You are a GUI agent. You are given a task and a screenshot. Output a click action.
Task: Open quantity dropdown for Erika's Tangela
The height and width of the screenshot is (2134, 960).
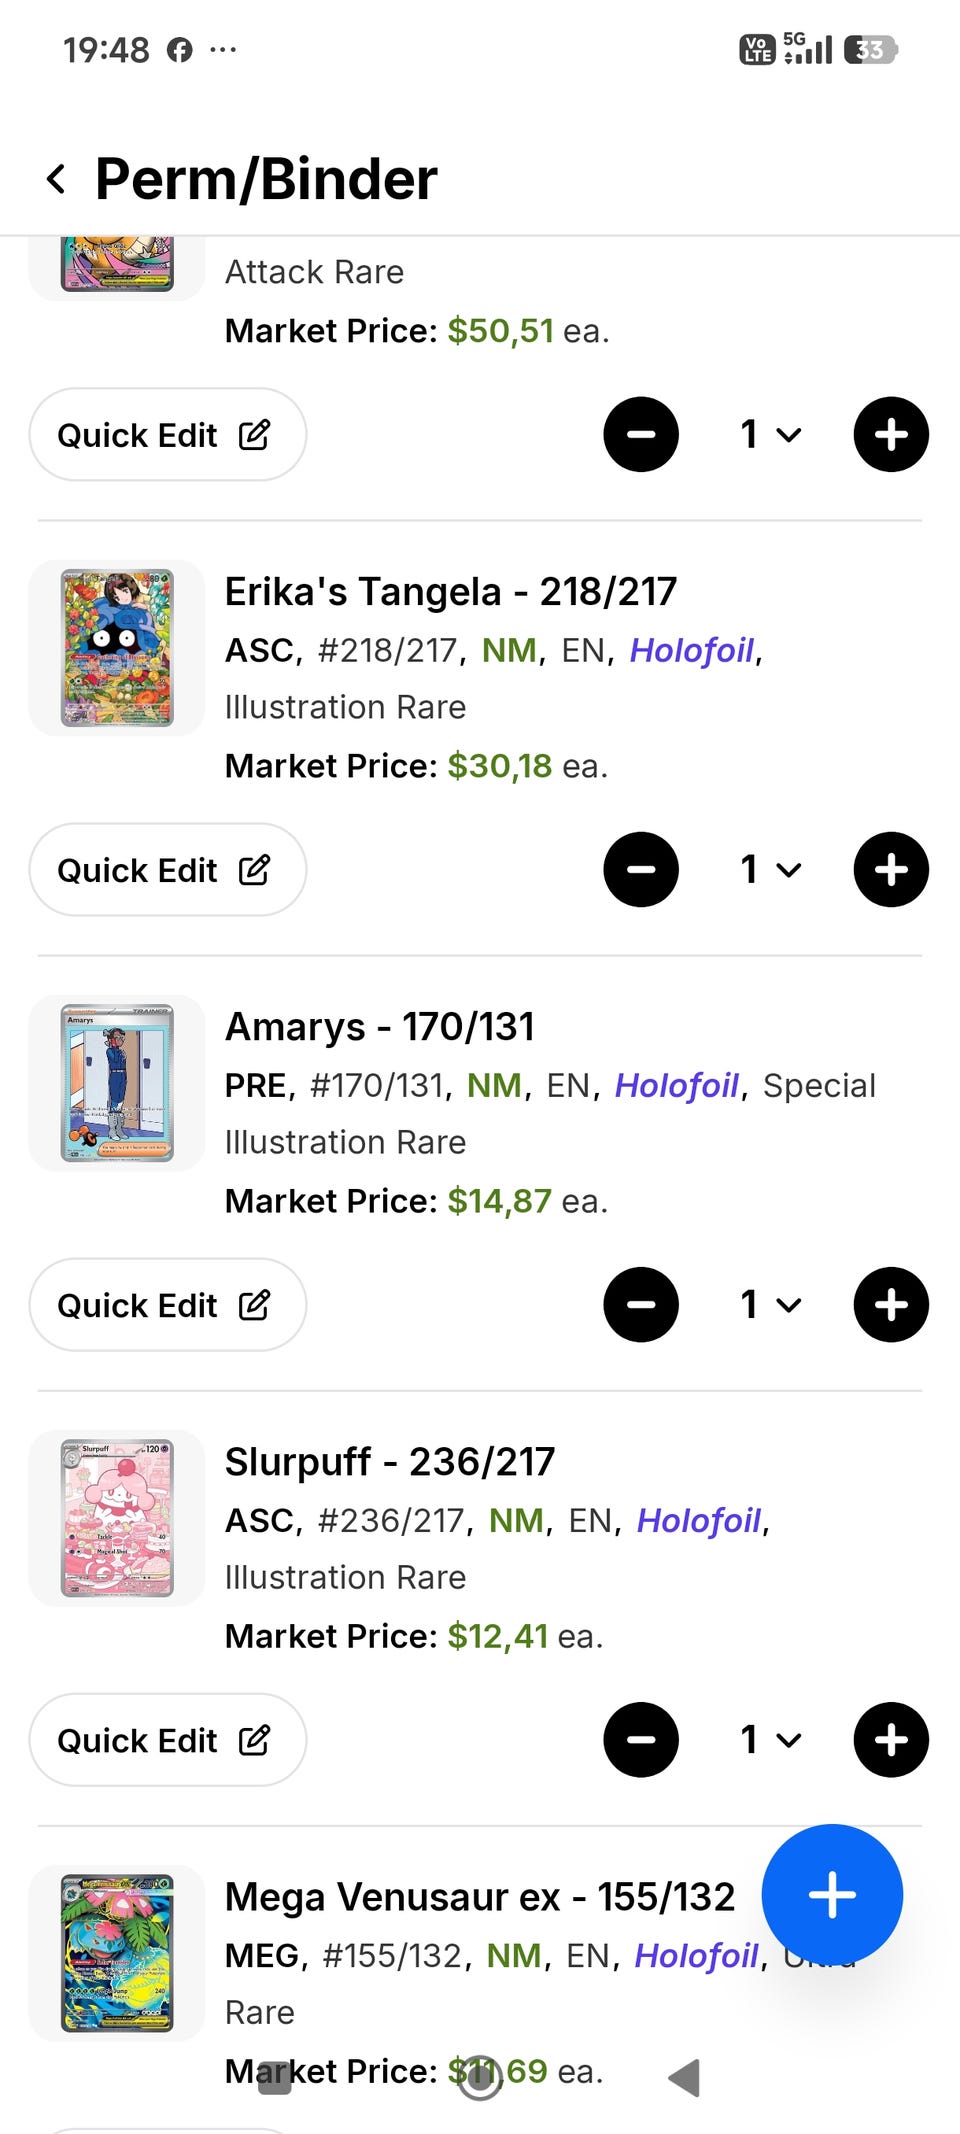pos(770,870)
